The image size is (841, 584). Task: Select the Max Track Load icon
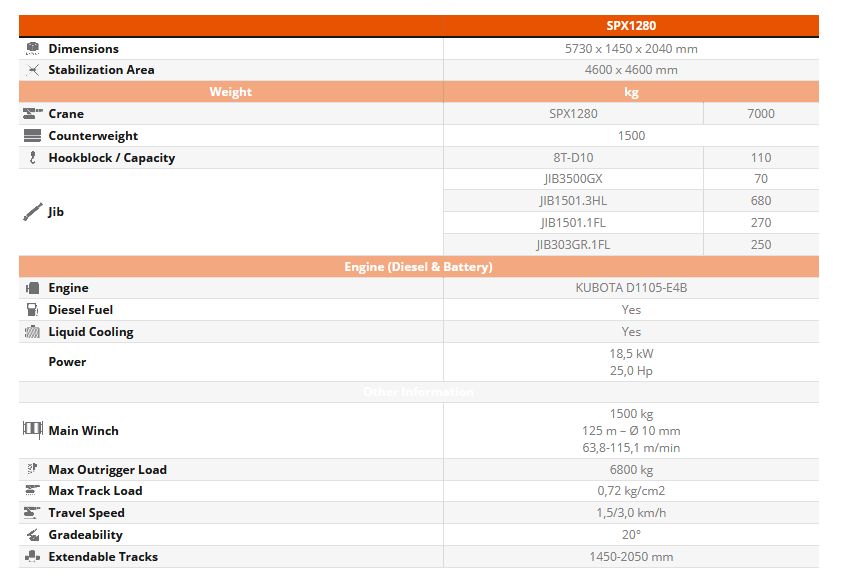(x=32, y=491)
